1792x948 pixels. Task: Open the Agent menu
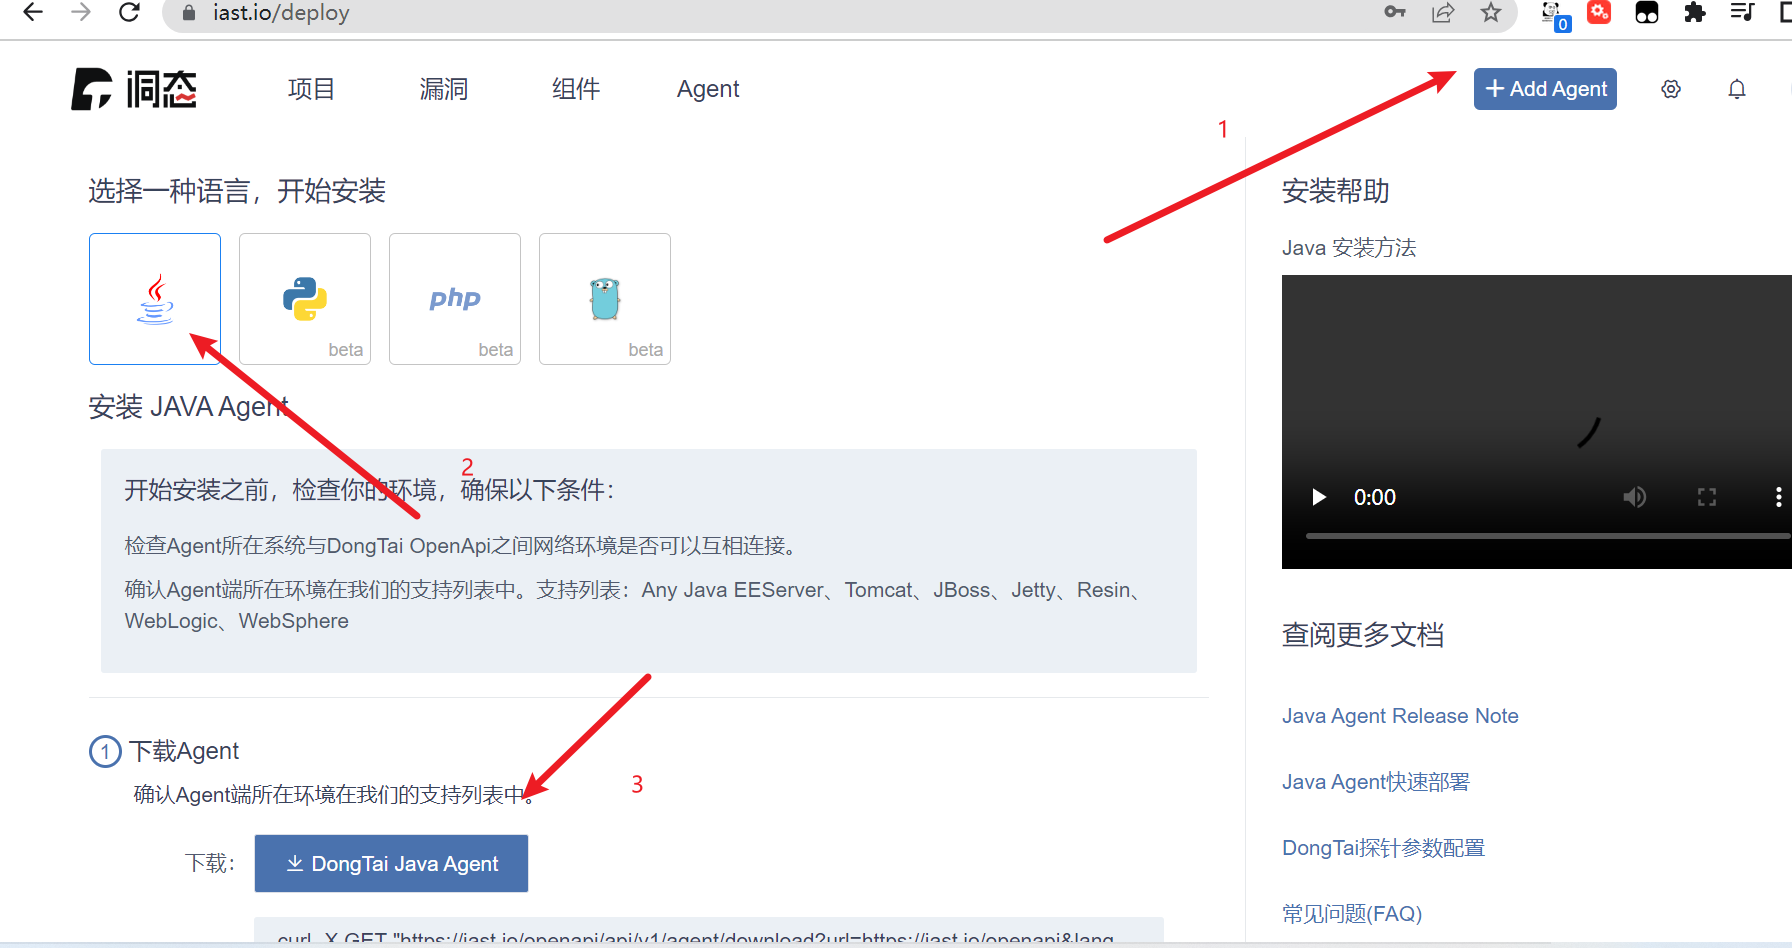coord(708,89)
